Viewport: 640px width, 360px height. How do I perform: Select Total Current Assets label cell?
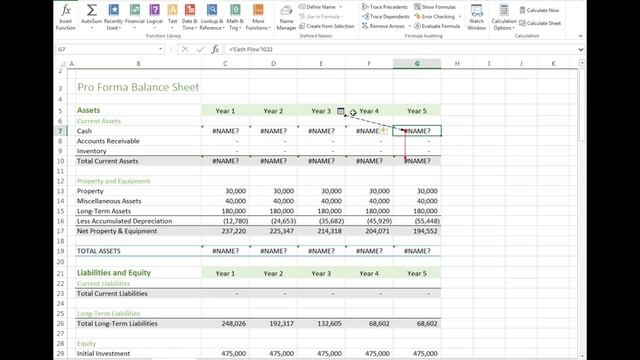[138, 161]
